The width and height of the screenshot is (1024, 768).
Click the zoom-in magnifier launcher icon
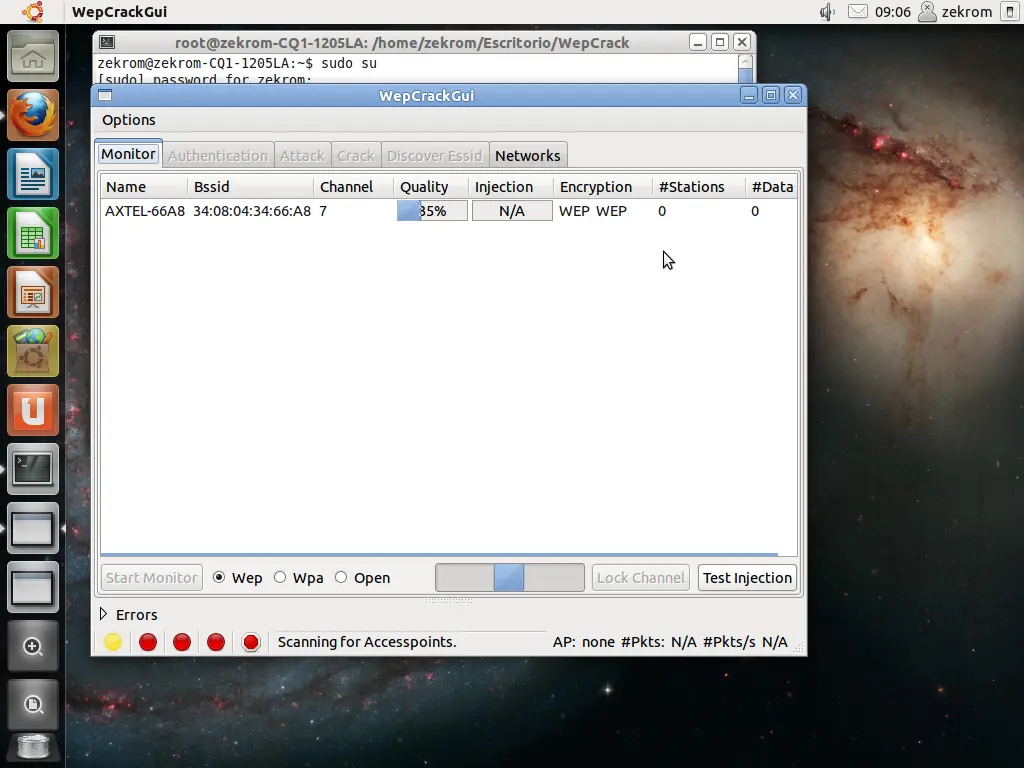tap(33, 647)
